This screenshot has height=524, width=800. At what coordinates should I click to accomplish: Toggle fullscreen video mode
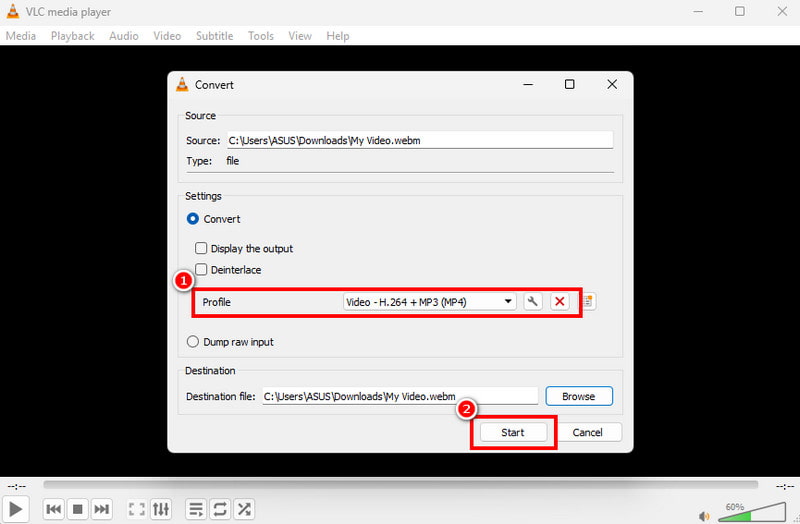tap(137, 510)
